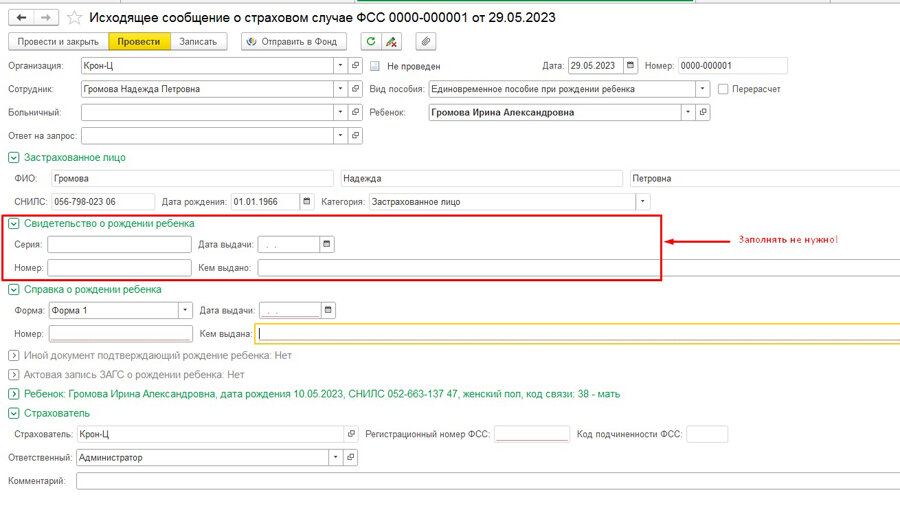The image size is (900, 517).
Task: Open the Больничный record via its open icon
Action: pos(355,112)
